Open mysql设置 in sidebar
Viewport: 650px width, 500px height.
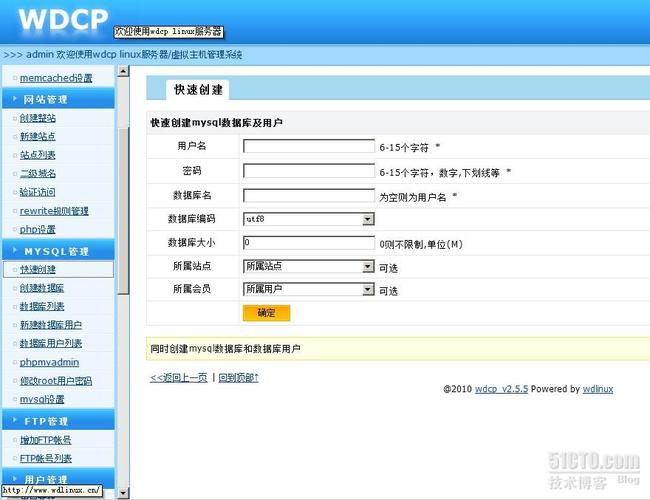point(42,399)
